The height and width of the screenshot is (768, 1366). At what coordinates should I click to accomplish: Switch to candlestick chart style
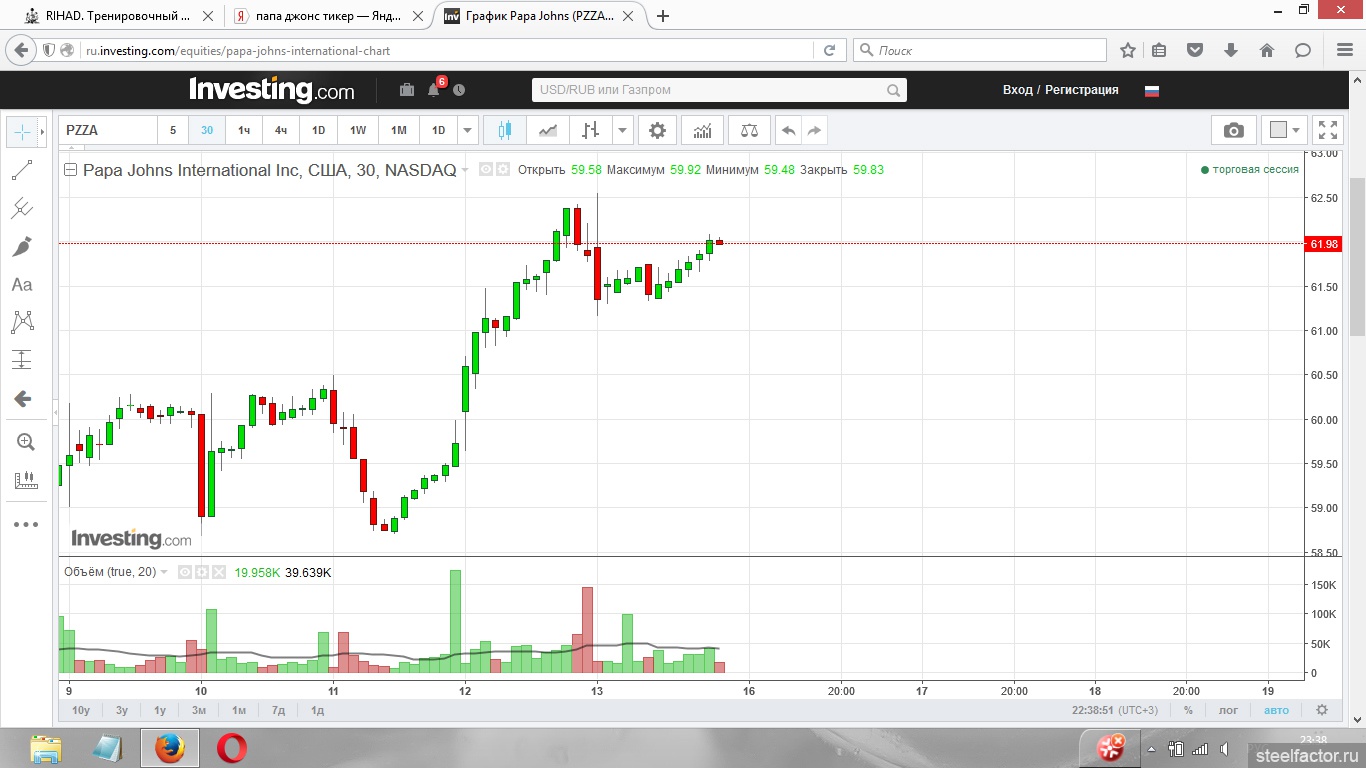pos(505,130)
